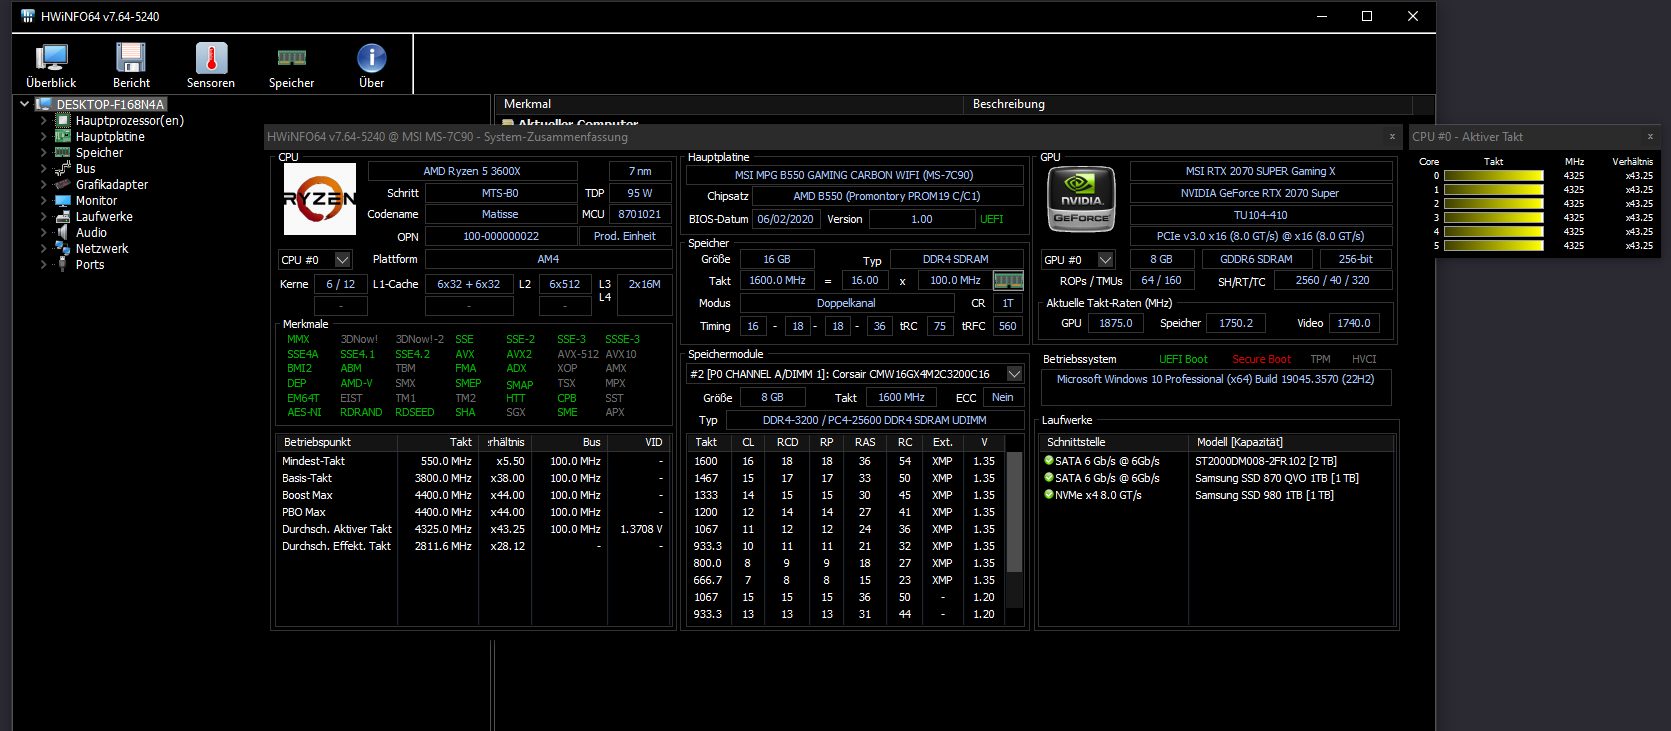Click the AMD B550 Chipsatz field
This screenshot has width=1671, height=731.
886,196
